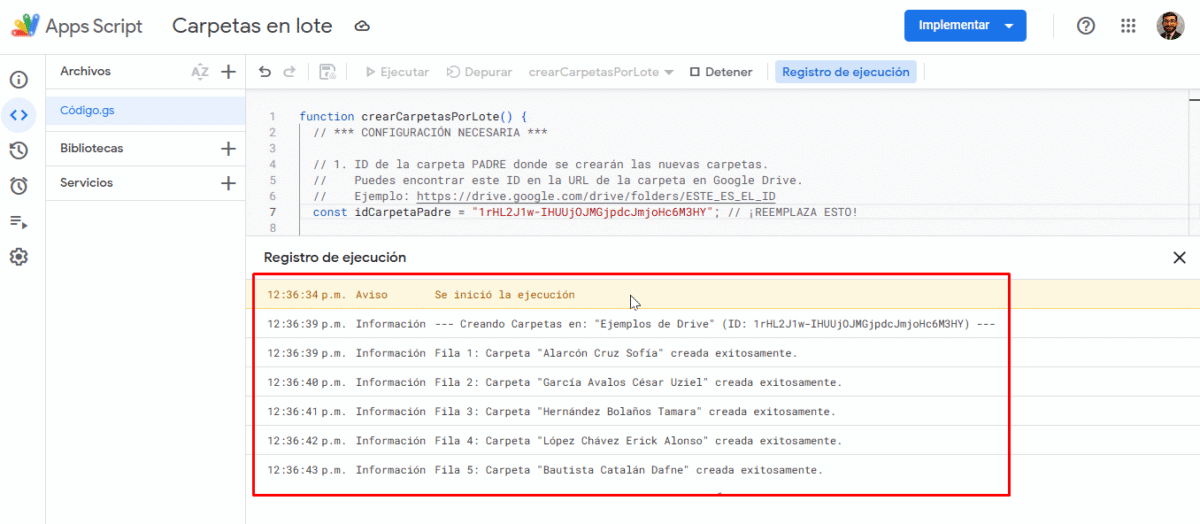The image size is (1200, 524).
Task: Click the project title Carpetas en lote
Action: pyautogui.click(x=252, y=26)
